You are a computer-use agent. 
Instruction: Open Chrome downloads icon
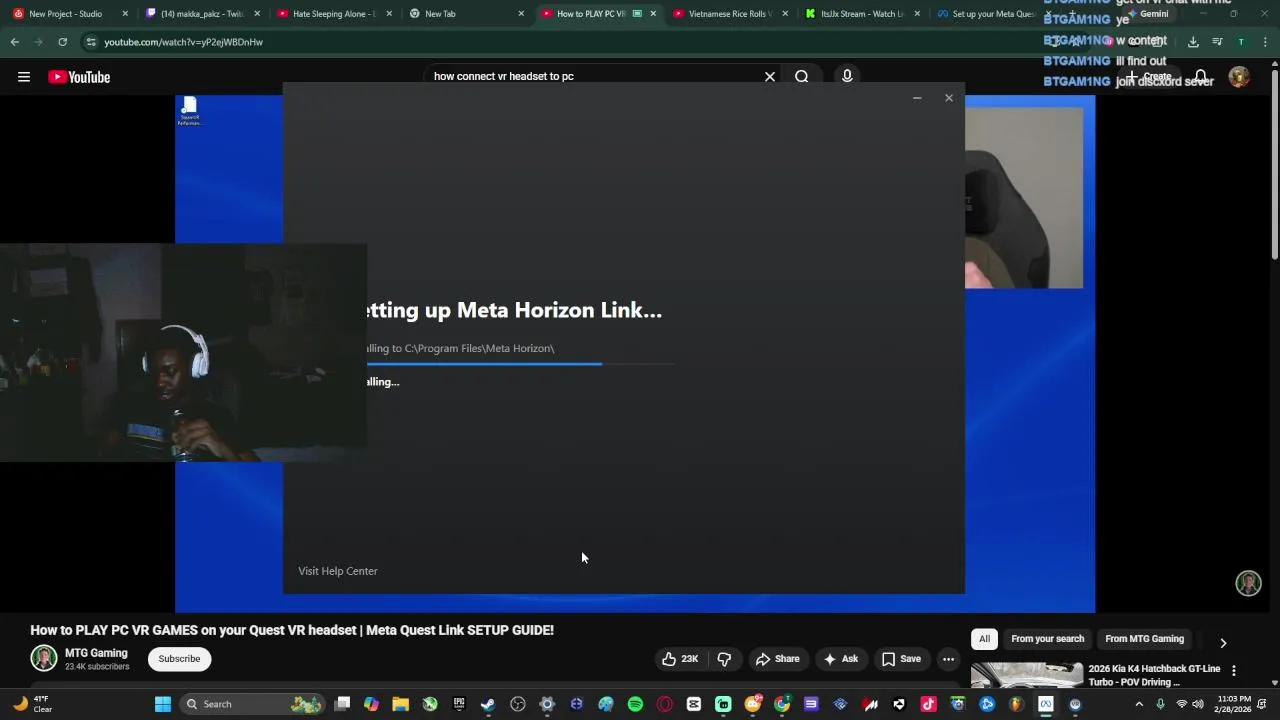pos(1193,42)
